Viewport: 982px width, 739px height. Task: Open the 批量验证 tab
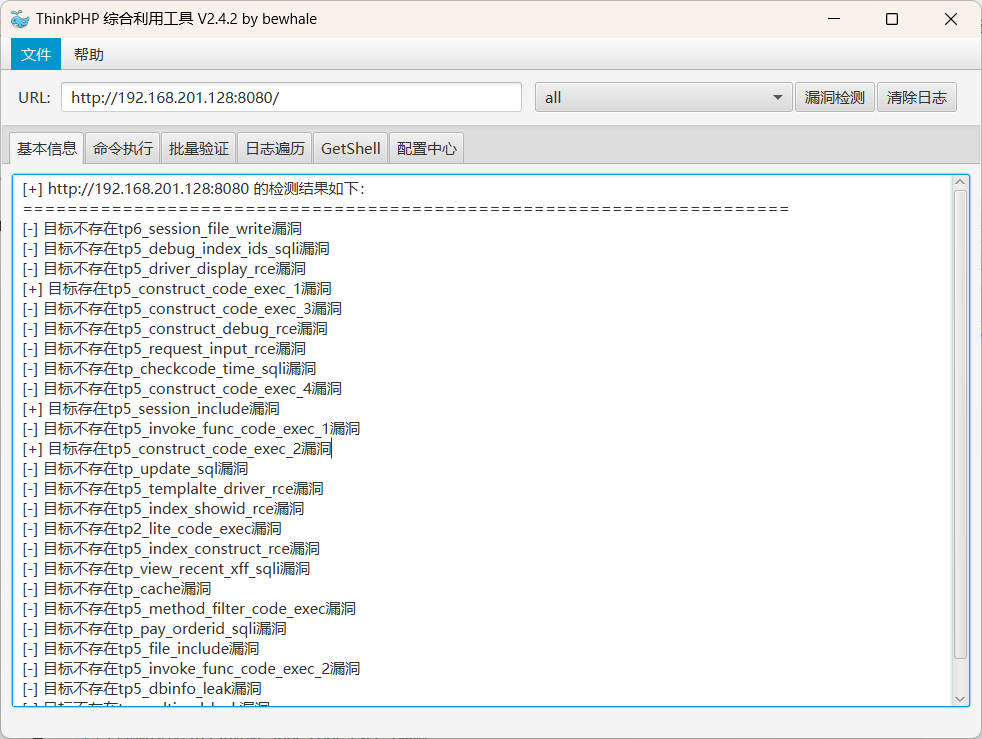point(199,148)
